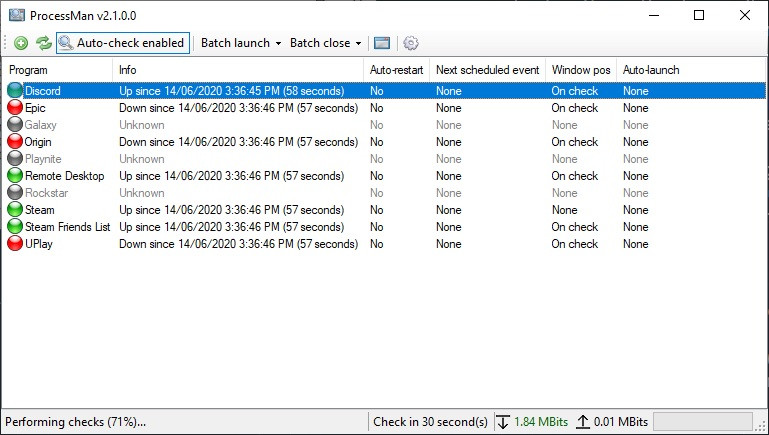This screenshot has height=435, width=769.
Task: Click Remote Desktop's 'On check' window pos
Action: pos(575,176)
